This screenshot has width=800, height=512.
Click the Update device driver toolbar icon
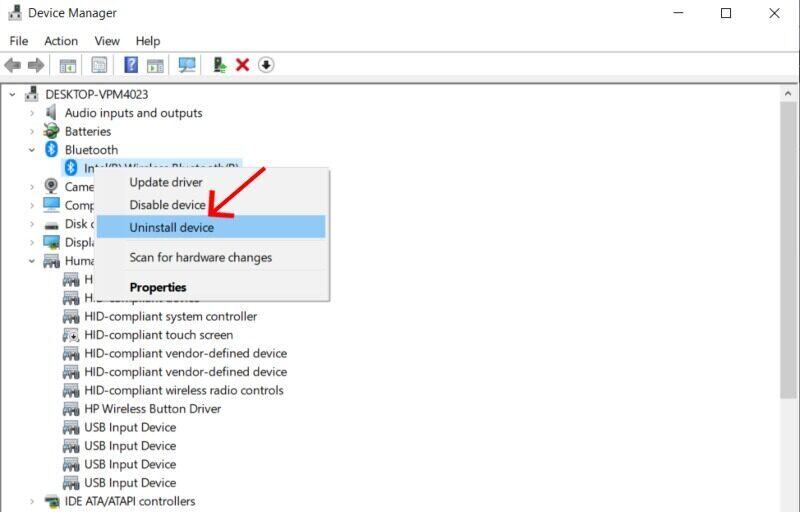click(x=219, y=65)
